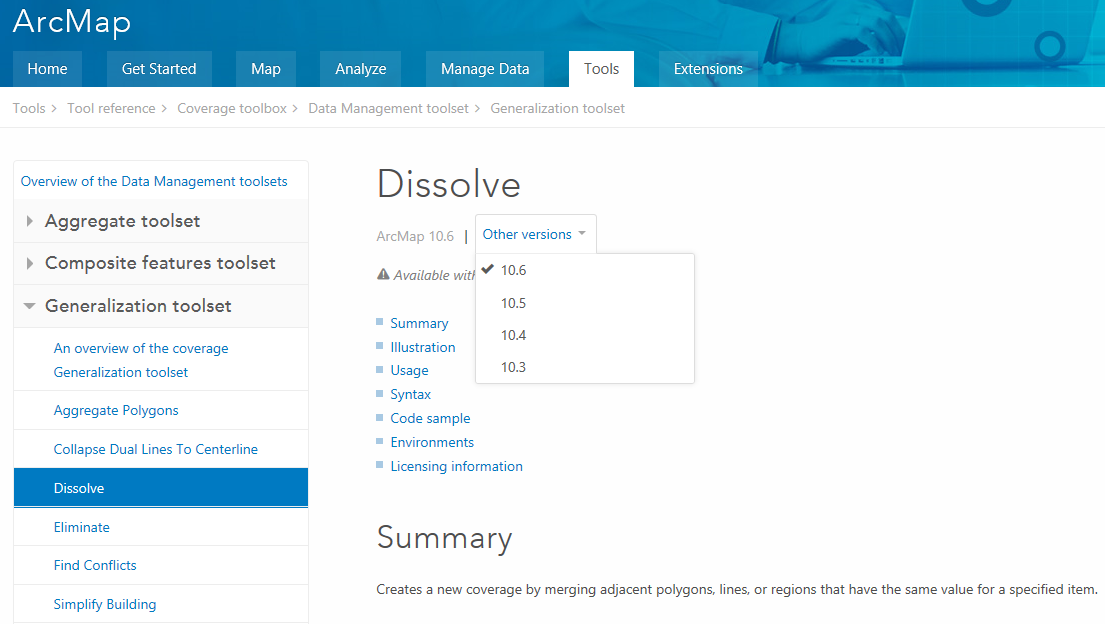Open the Coverage toolbox breadcrumb
Screen dimensions: 1105x624
232,107
